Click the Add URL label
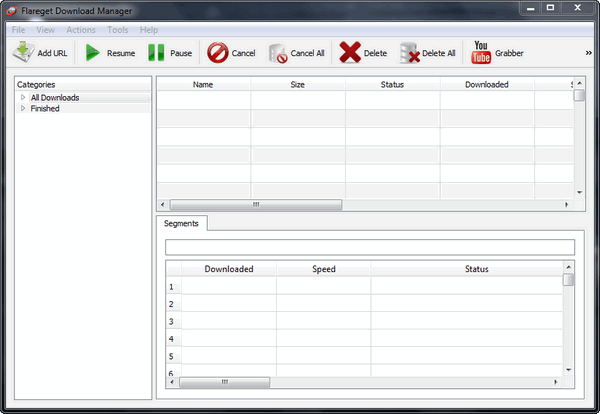 pyautogui.click(x=52, y=53)
